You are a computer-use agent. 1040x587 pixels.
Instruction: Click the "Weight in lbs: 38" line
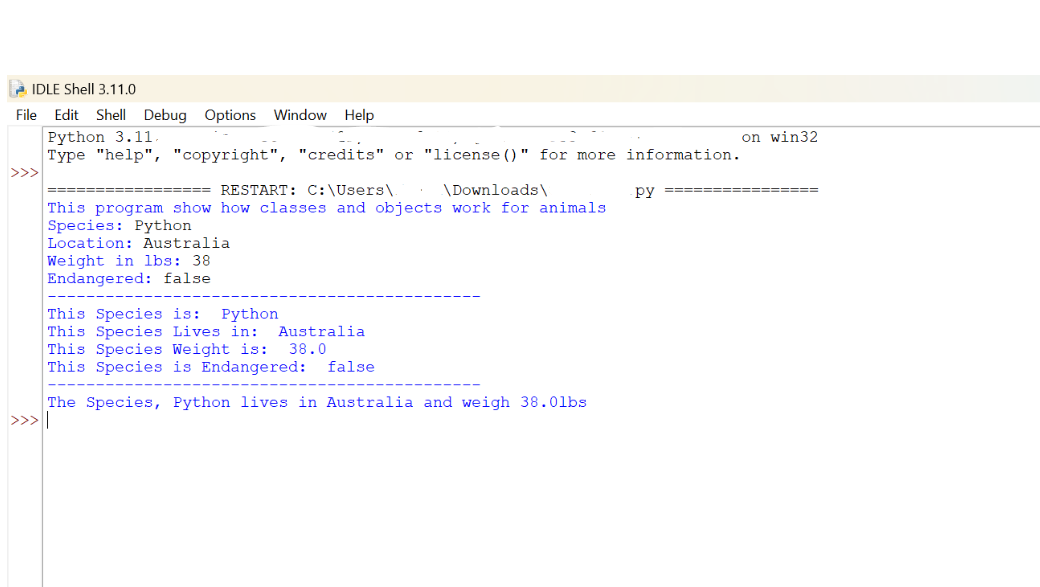127,260
